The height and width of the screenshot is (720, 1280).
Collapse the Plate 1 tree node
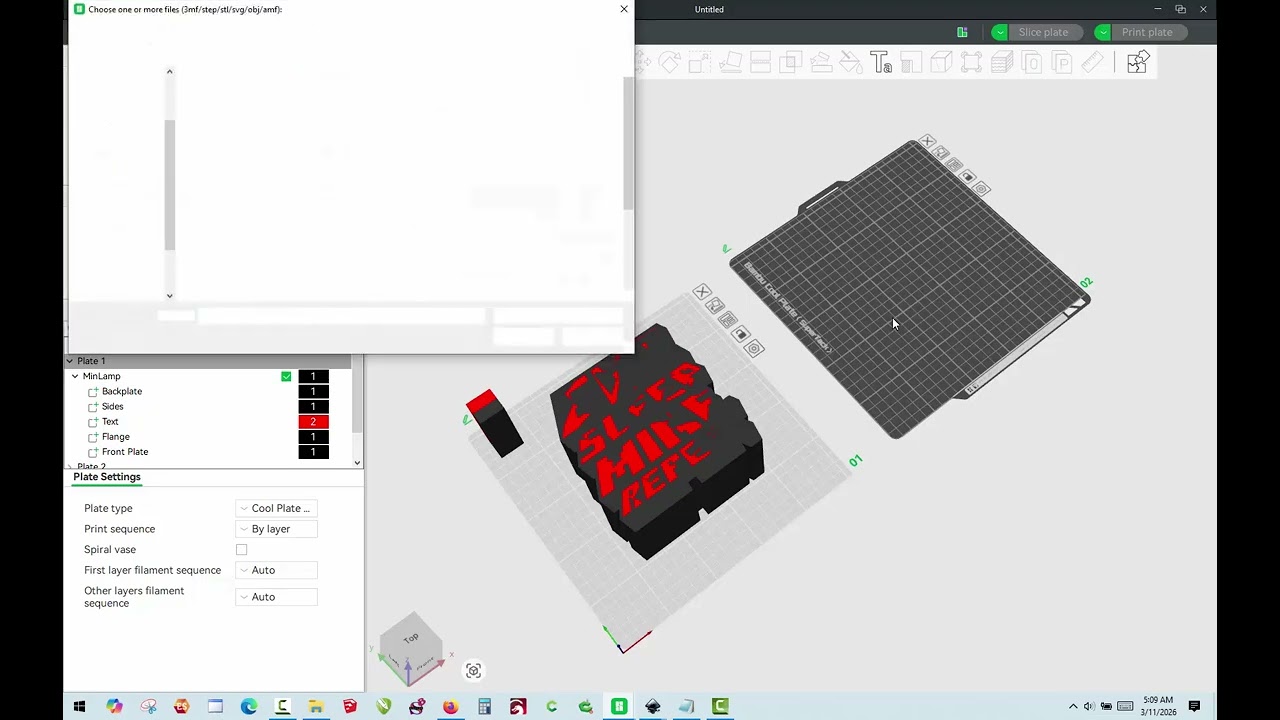tap(69, 361)
